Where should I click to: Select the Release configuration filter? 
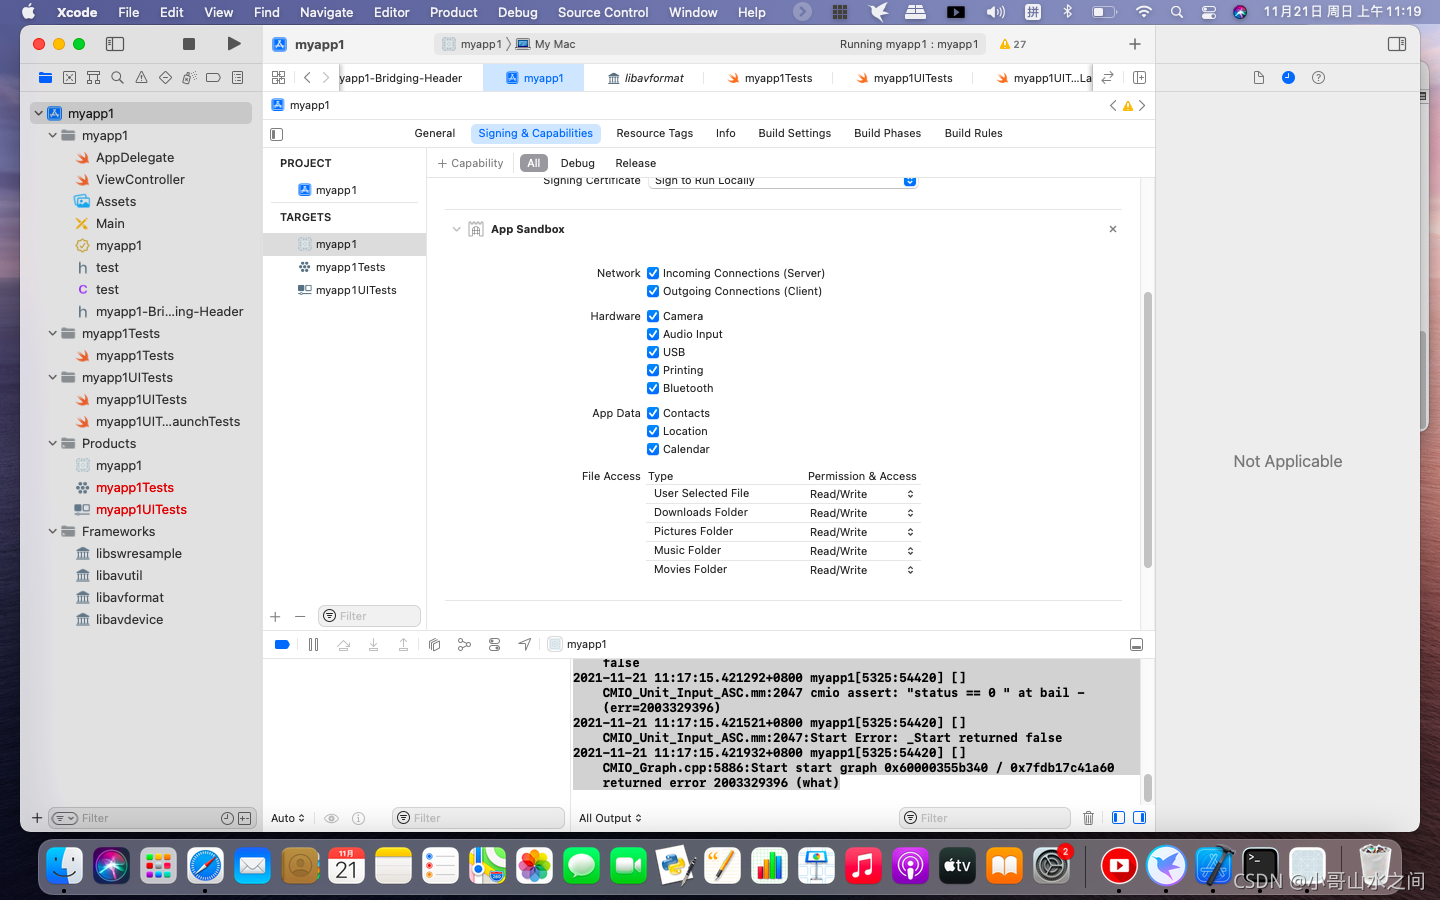636,163
